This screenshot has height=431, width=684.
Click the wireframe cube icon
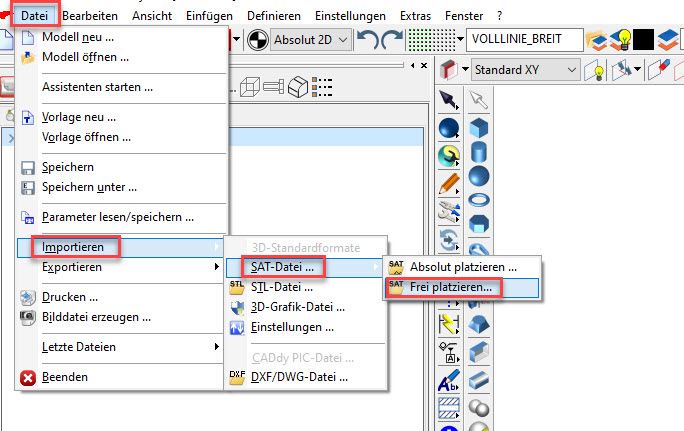(250, 87)
